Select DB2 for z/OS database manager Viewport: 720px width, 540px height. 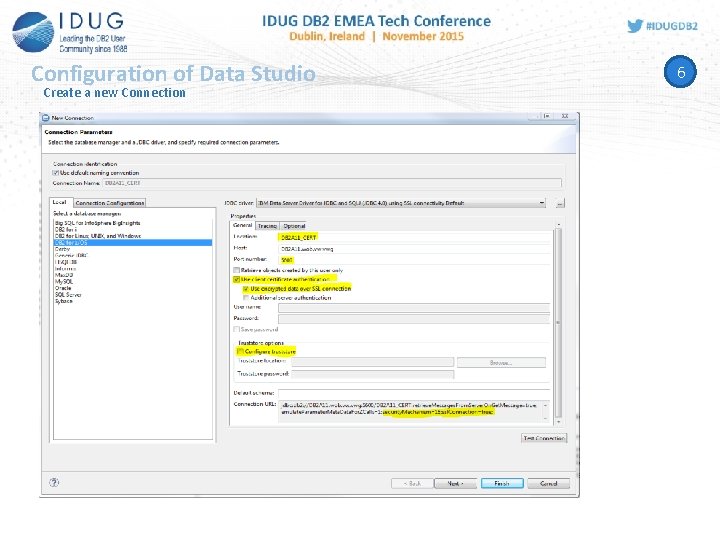point(133,242)
